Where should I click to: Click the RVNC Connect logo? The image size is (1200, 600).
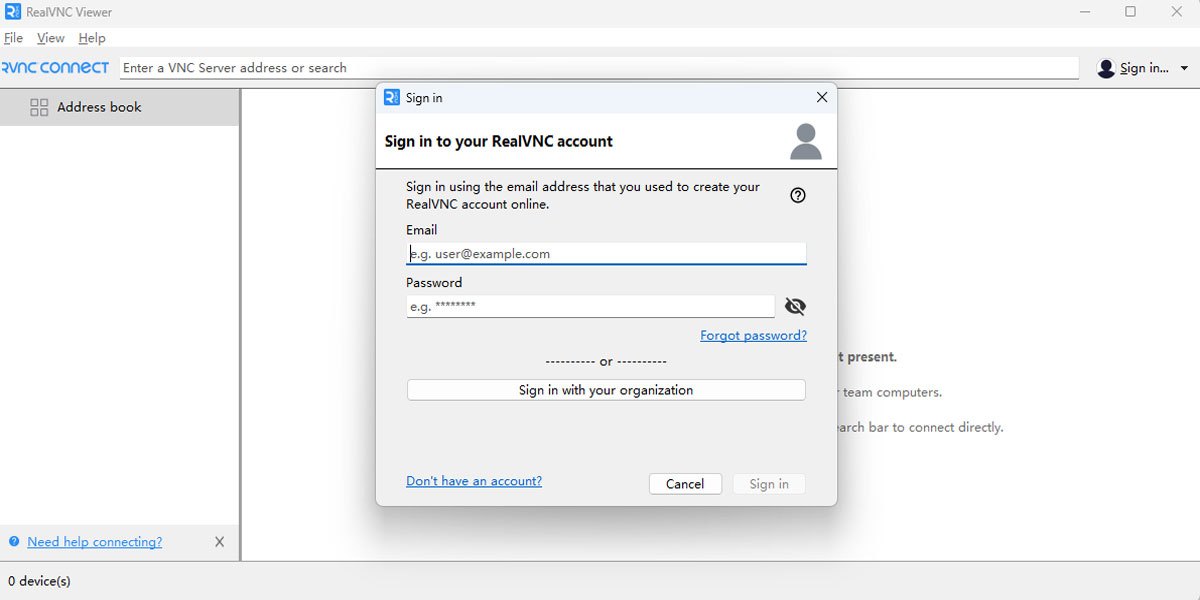click(x=56, y=68)
